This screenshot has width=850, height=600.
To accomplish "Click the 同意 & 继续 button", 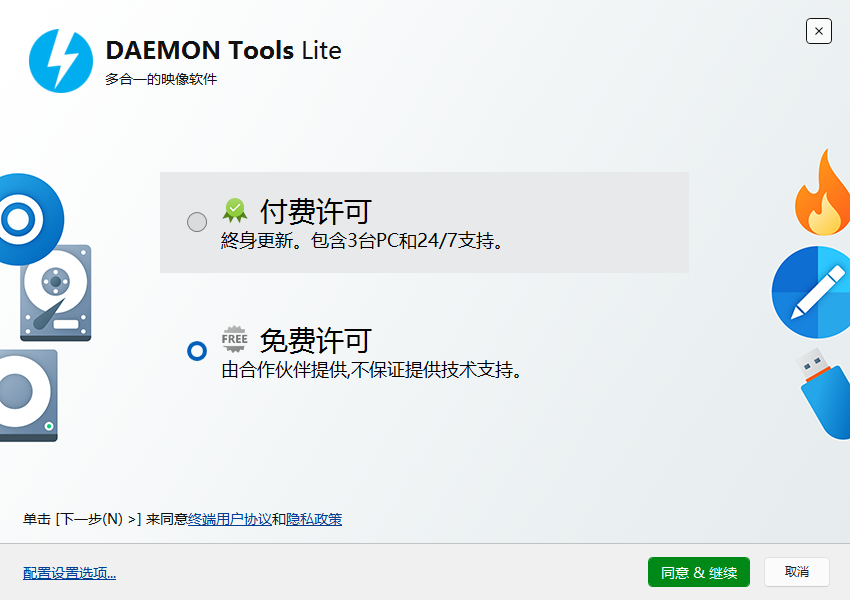I will tap(698, 572).
